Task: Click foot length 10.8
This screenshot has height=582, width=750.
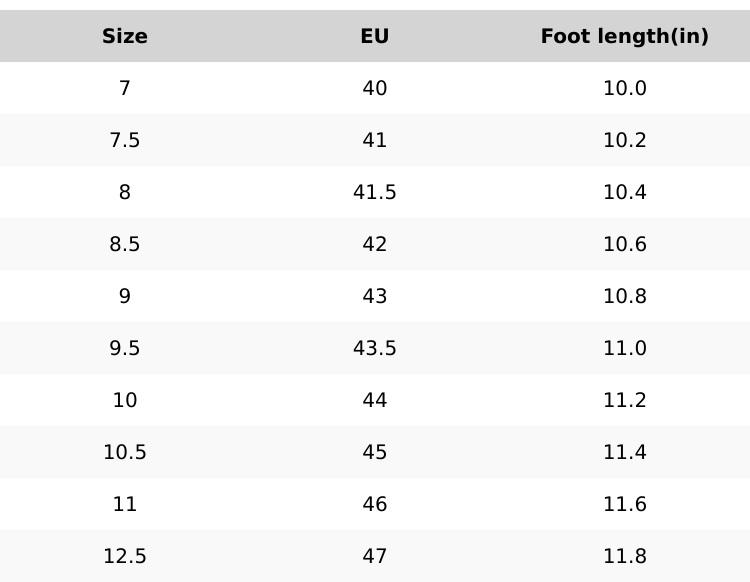Action: point(625,296)
